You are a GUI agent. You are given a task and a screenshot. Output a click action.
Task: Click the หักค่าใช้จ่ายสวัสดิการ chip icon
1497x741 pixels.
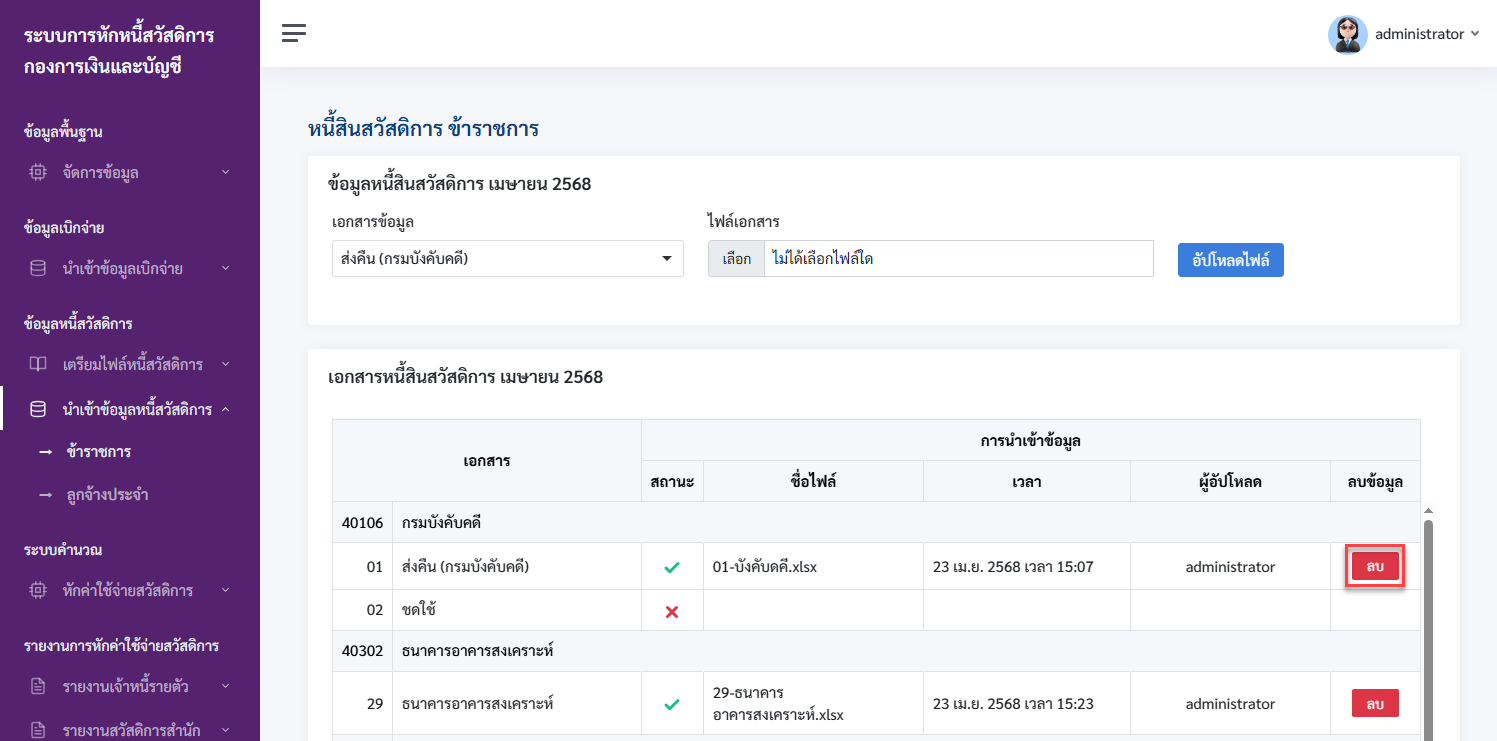click(x=38, y=590)
